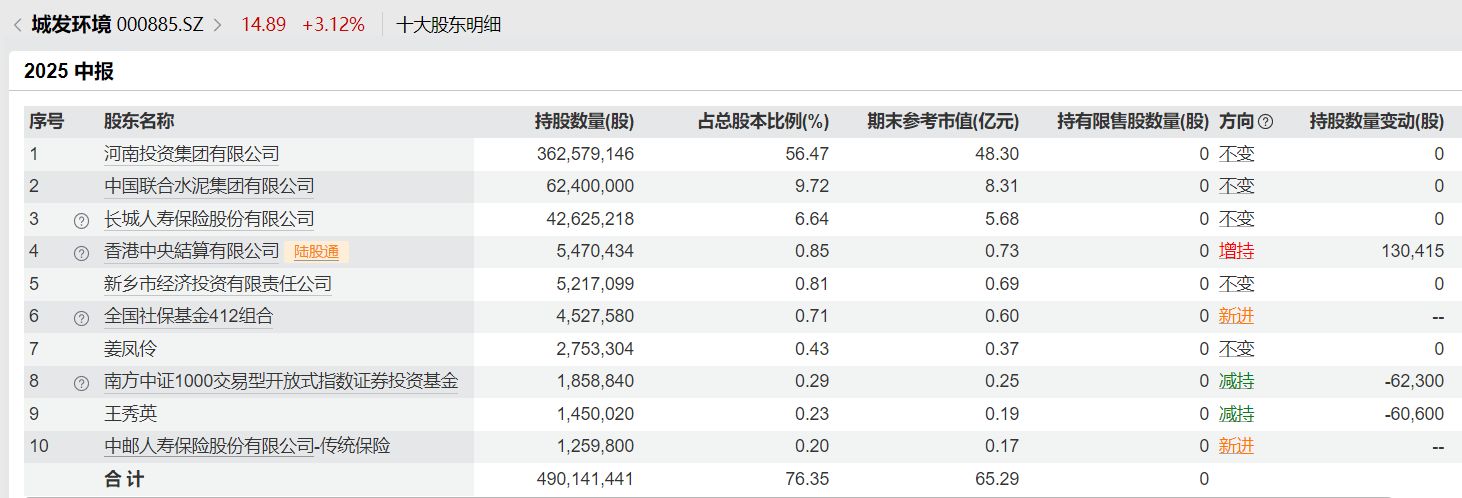
Task: Sort by 占总股本比例(%) column header
Action: (762, 122)
